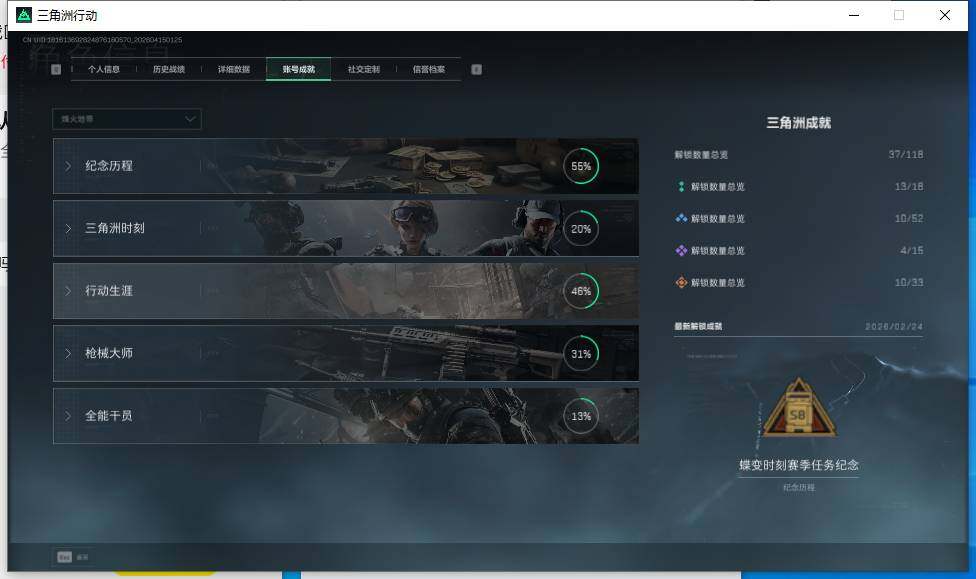Click the total unlock count 37/118
Viewport: 976px width, 579px height.
point(906,154)
